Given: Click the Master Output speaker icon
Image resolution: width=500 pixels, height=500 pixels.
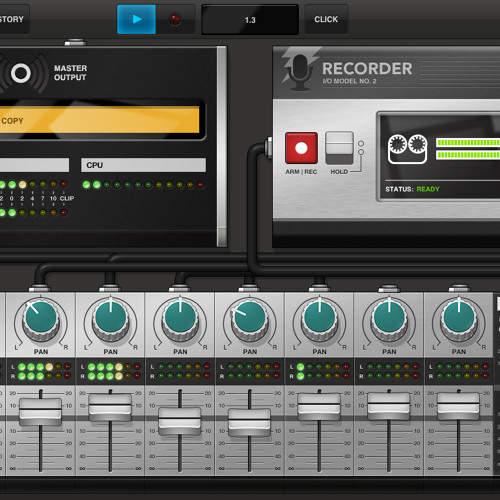Looking at the screenshot, I should coord(21,73).
